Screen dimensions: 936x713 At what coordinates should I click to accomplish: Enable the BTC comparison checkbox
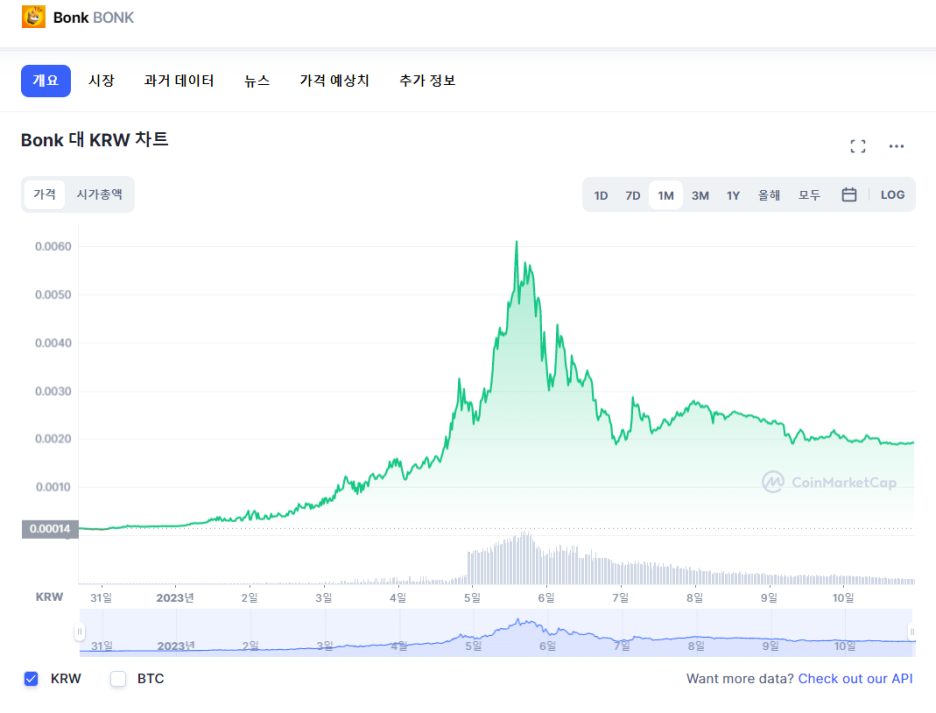(x=118, y=679)
